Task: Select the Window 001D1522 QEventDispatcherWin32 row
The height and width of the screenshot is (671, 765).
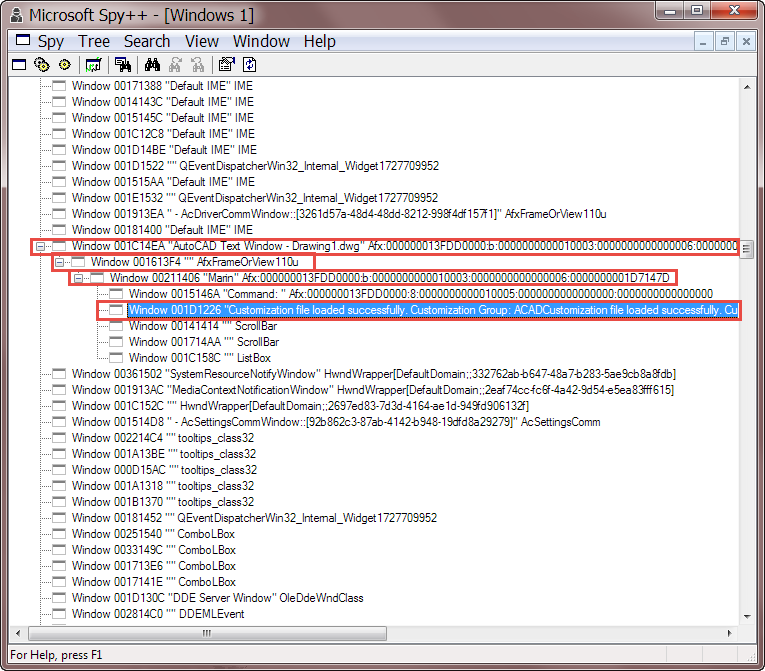Action: coord(255,166)
